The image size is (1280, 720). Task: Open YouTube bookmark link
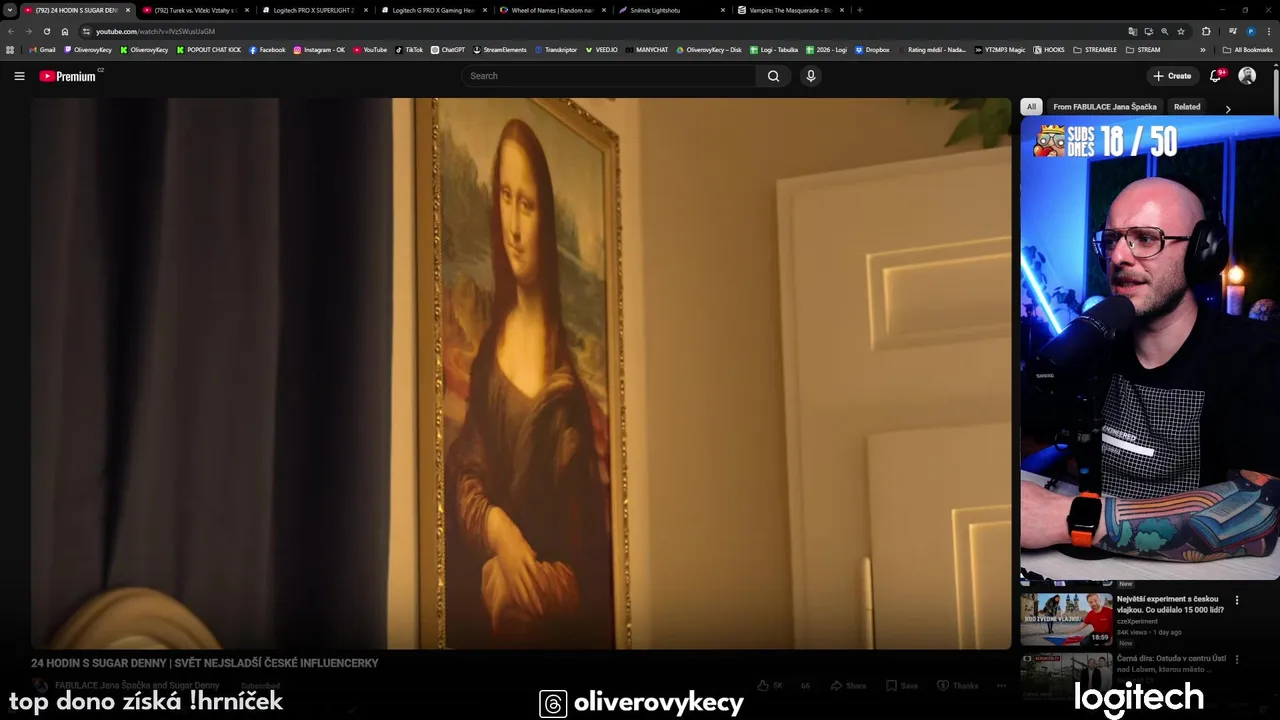(370, 50)
